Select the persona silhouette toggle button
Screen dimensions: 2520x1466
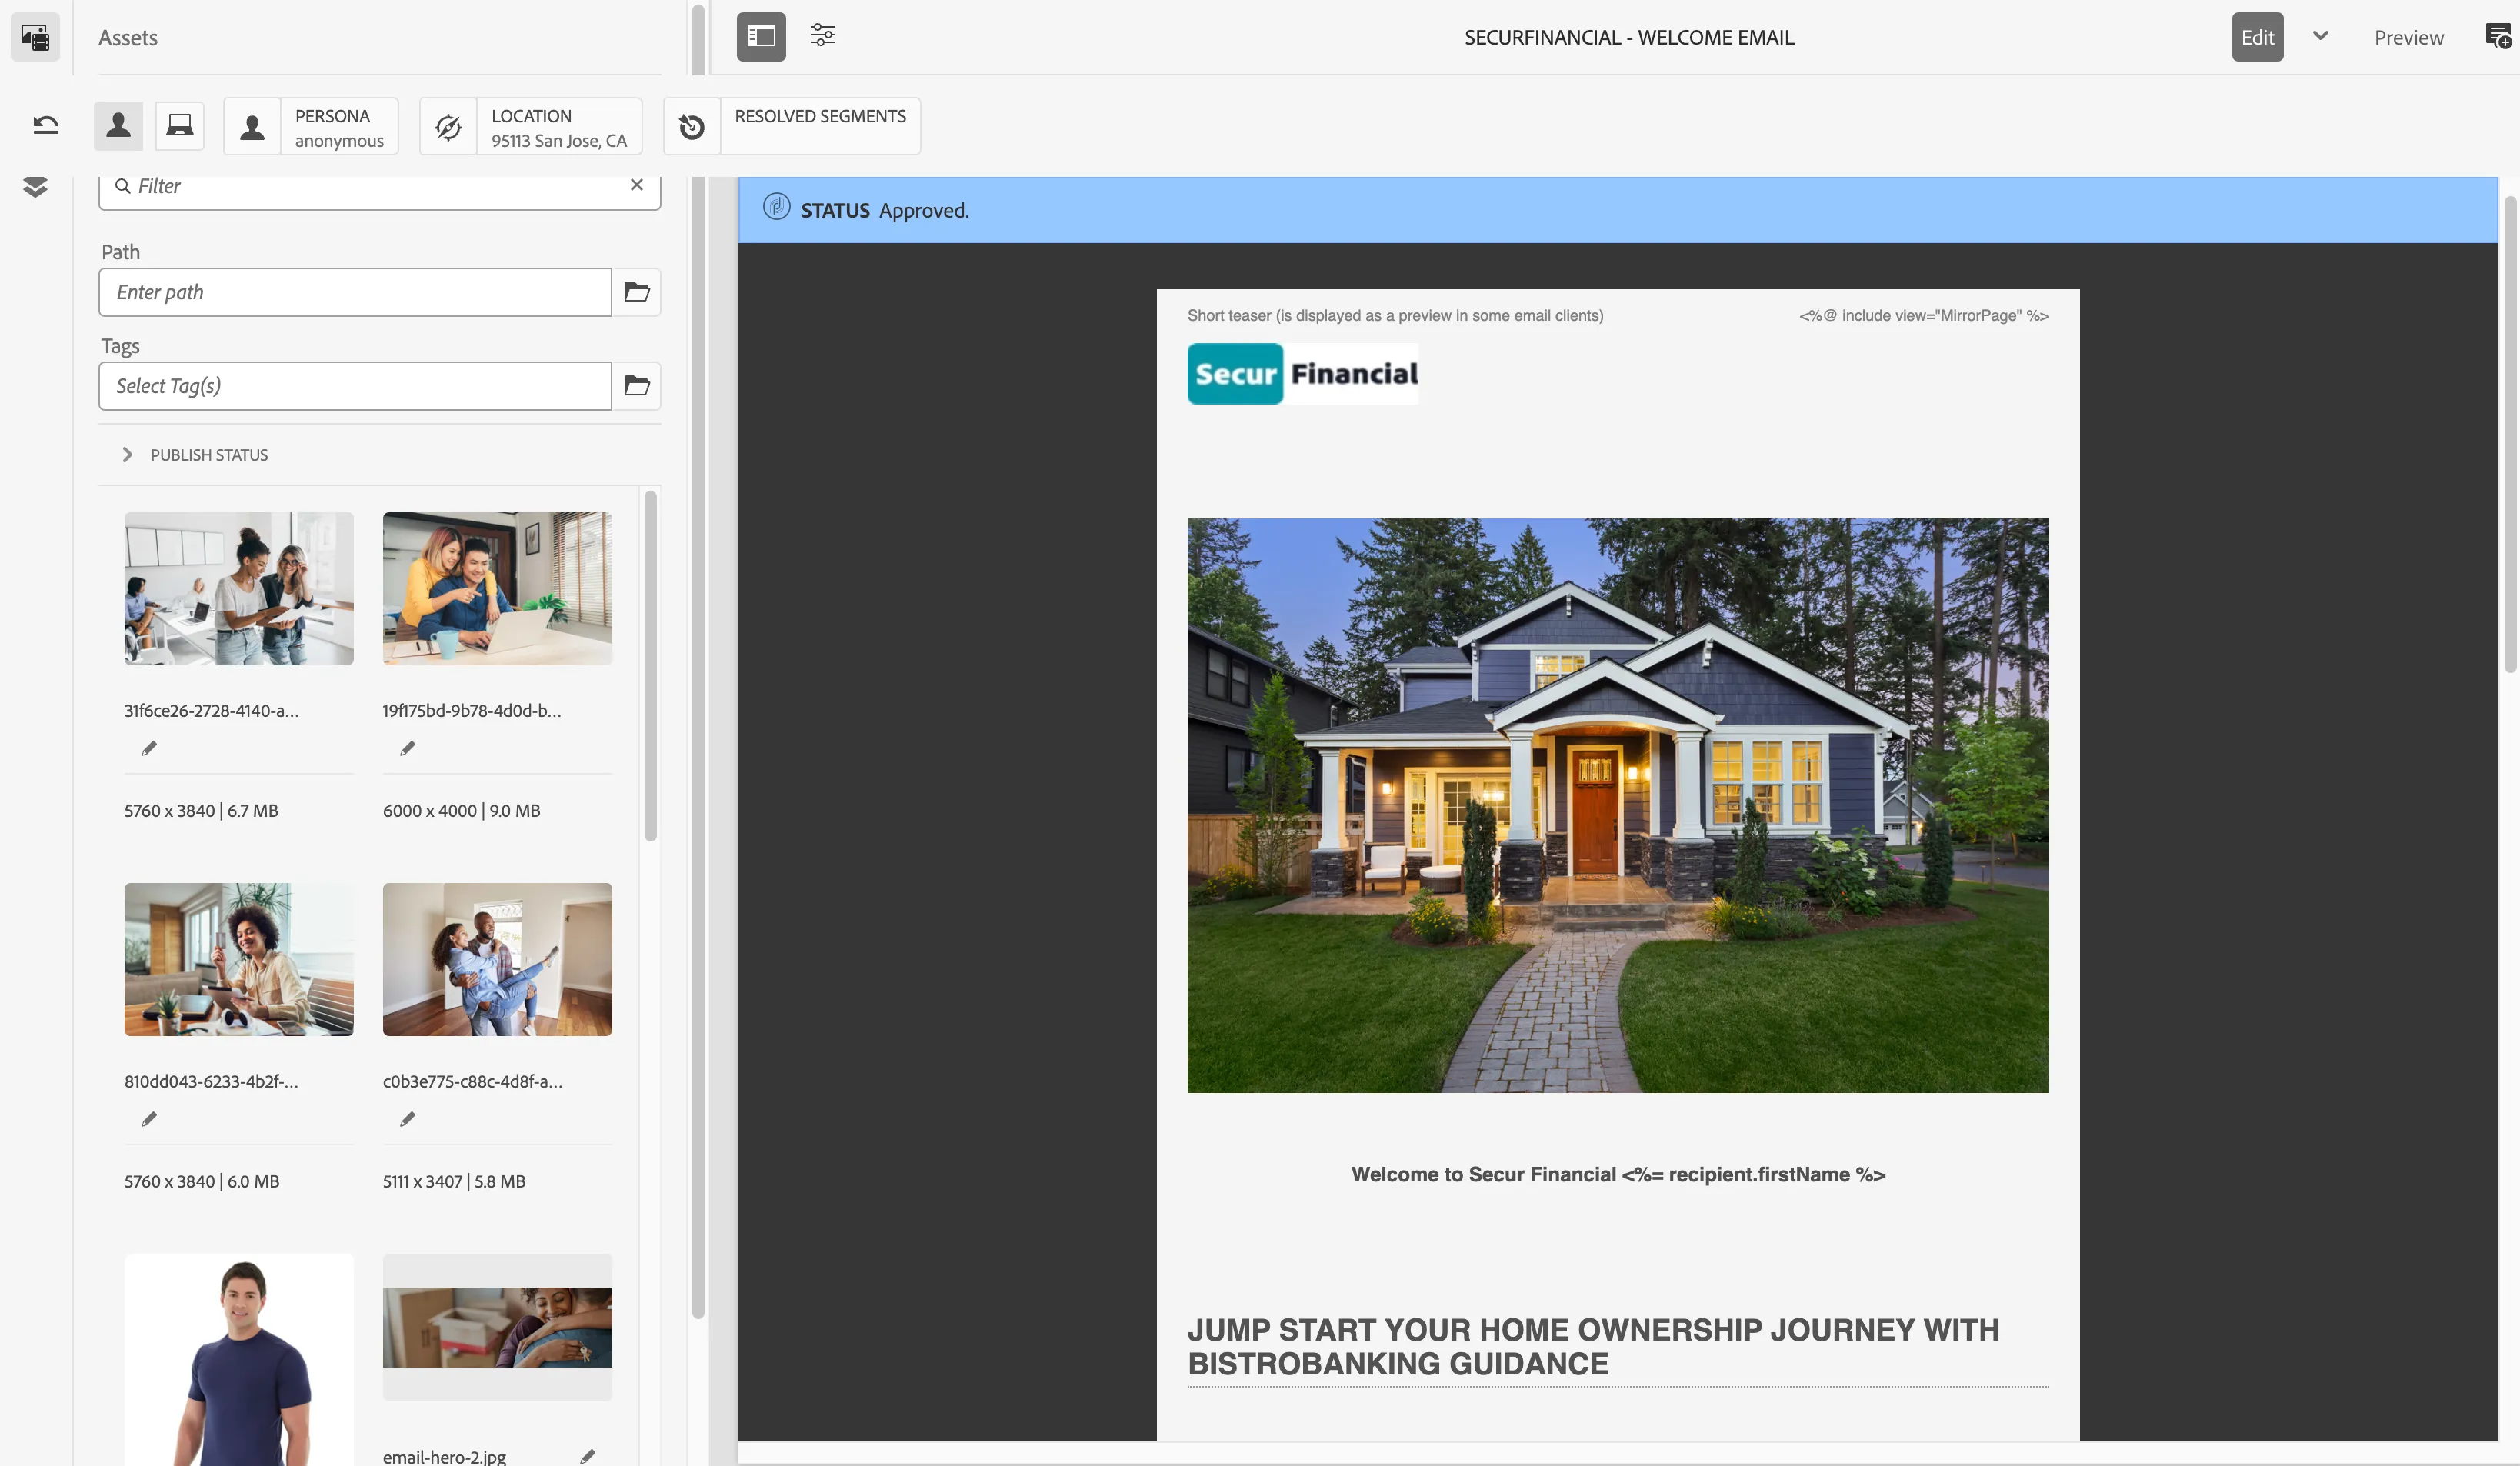point(118,125)
